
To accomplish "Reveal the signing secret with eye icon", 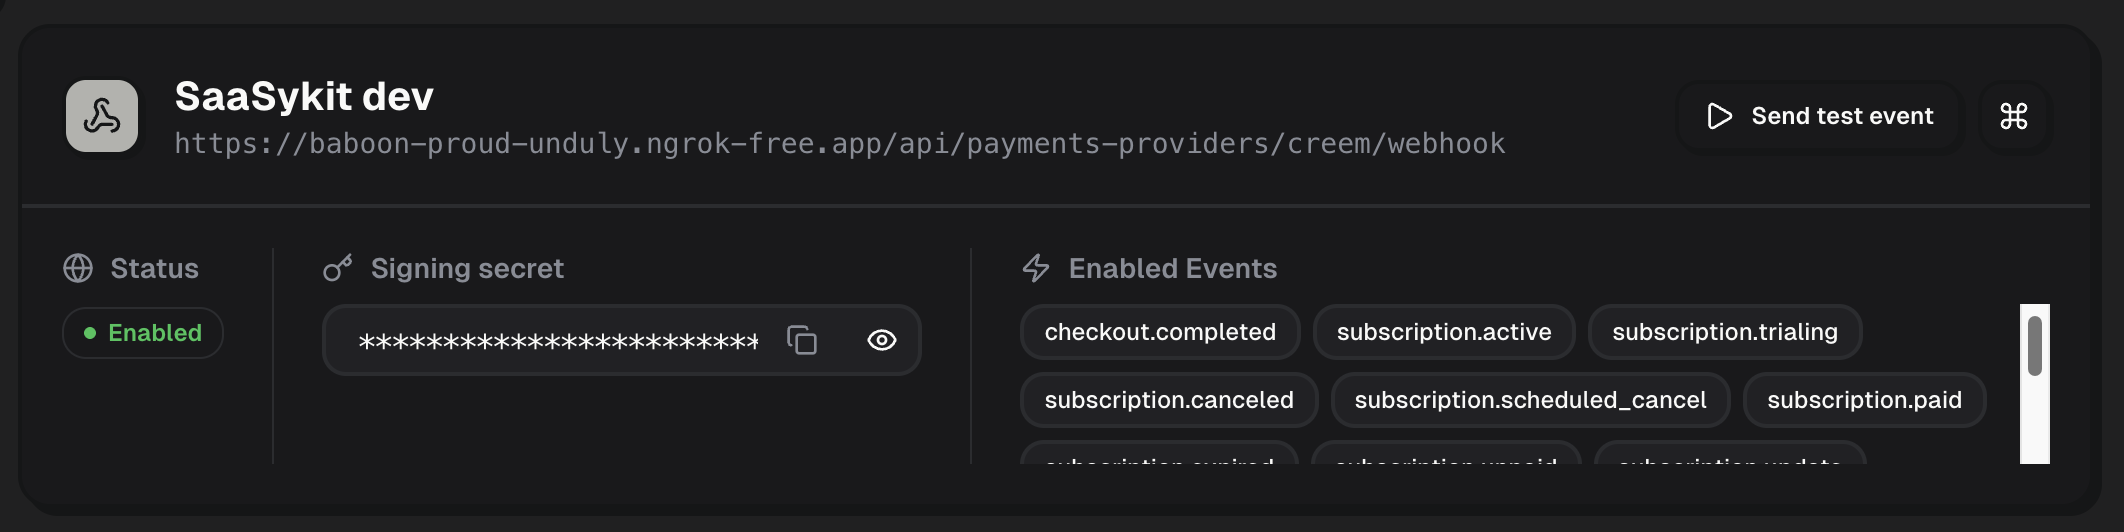I will (881, 340).
